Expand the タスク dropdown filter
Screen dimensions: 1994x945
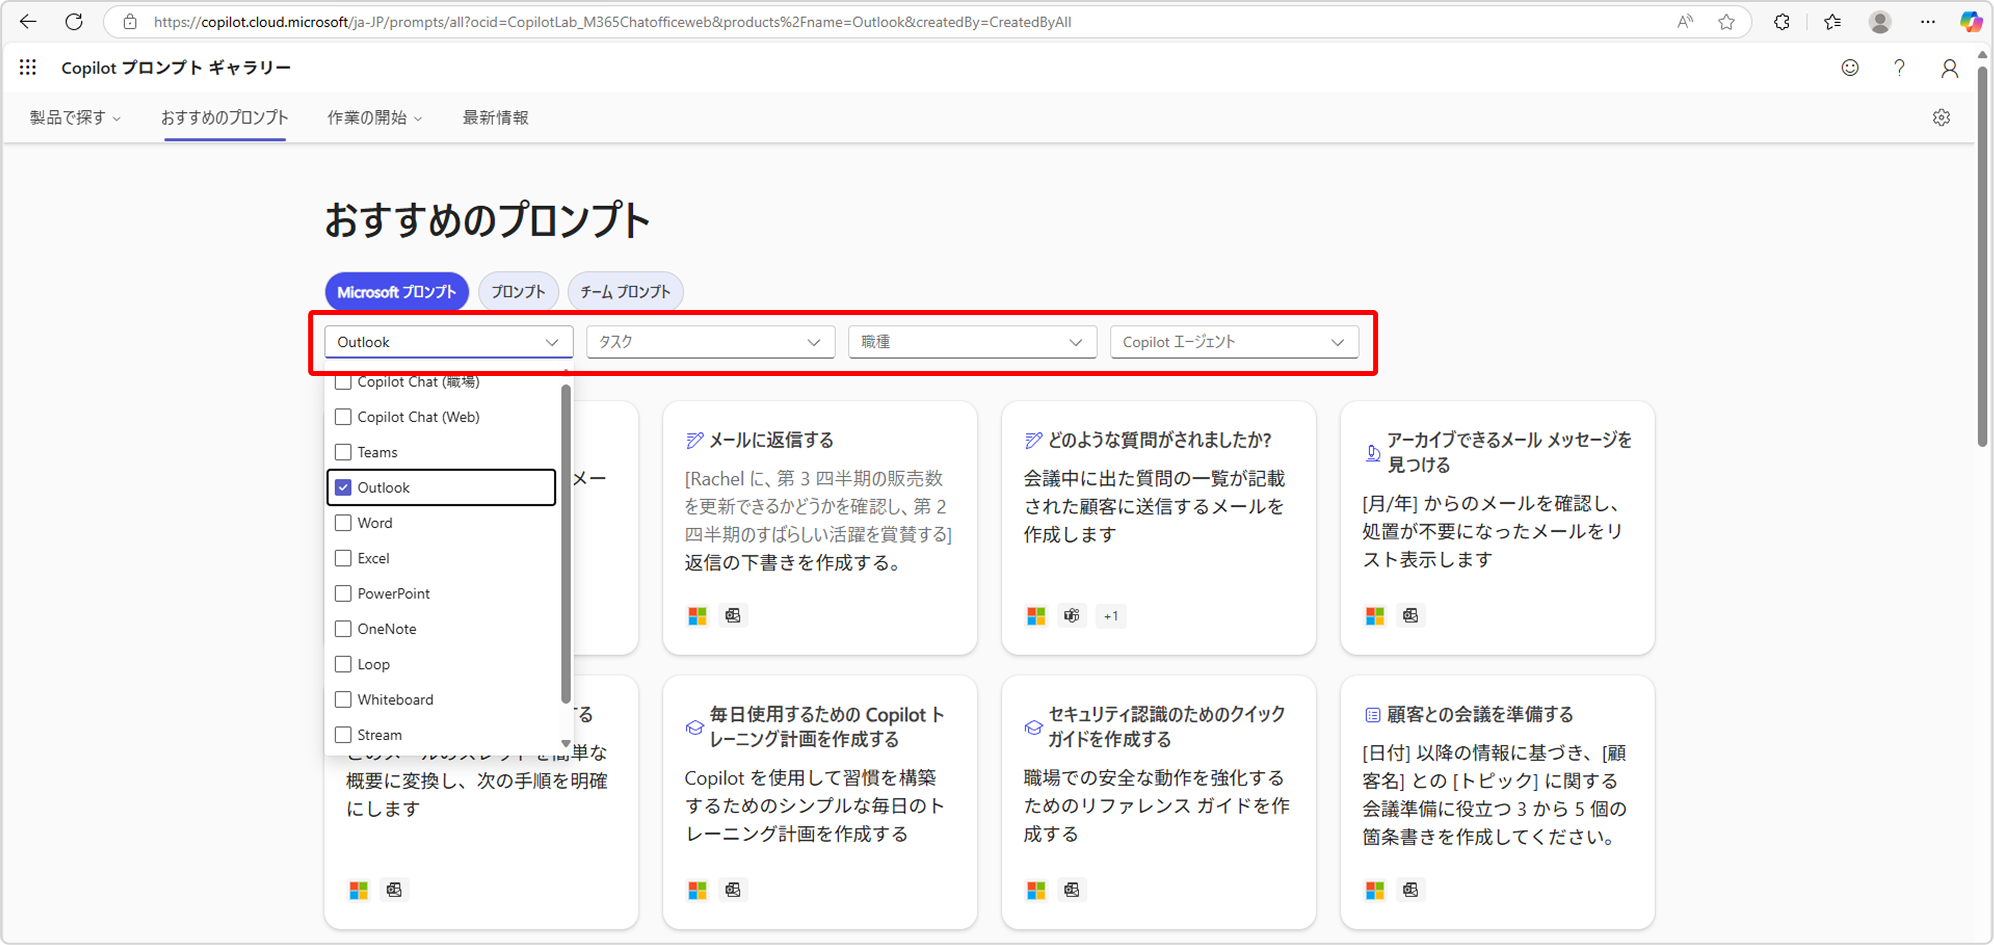[x=710, y=342]
